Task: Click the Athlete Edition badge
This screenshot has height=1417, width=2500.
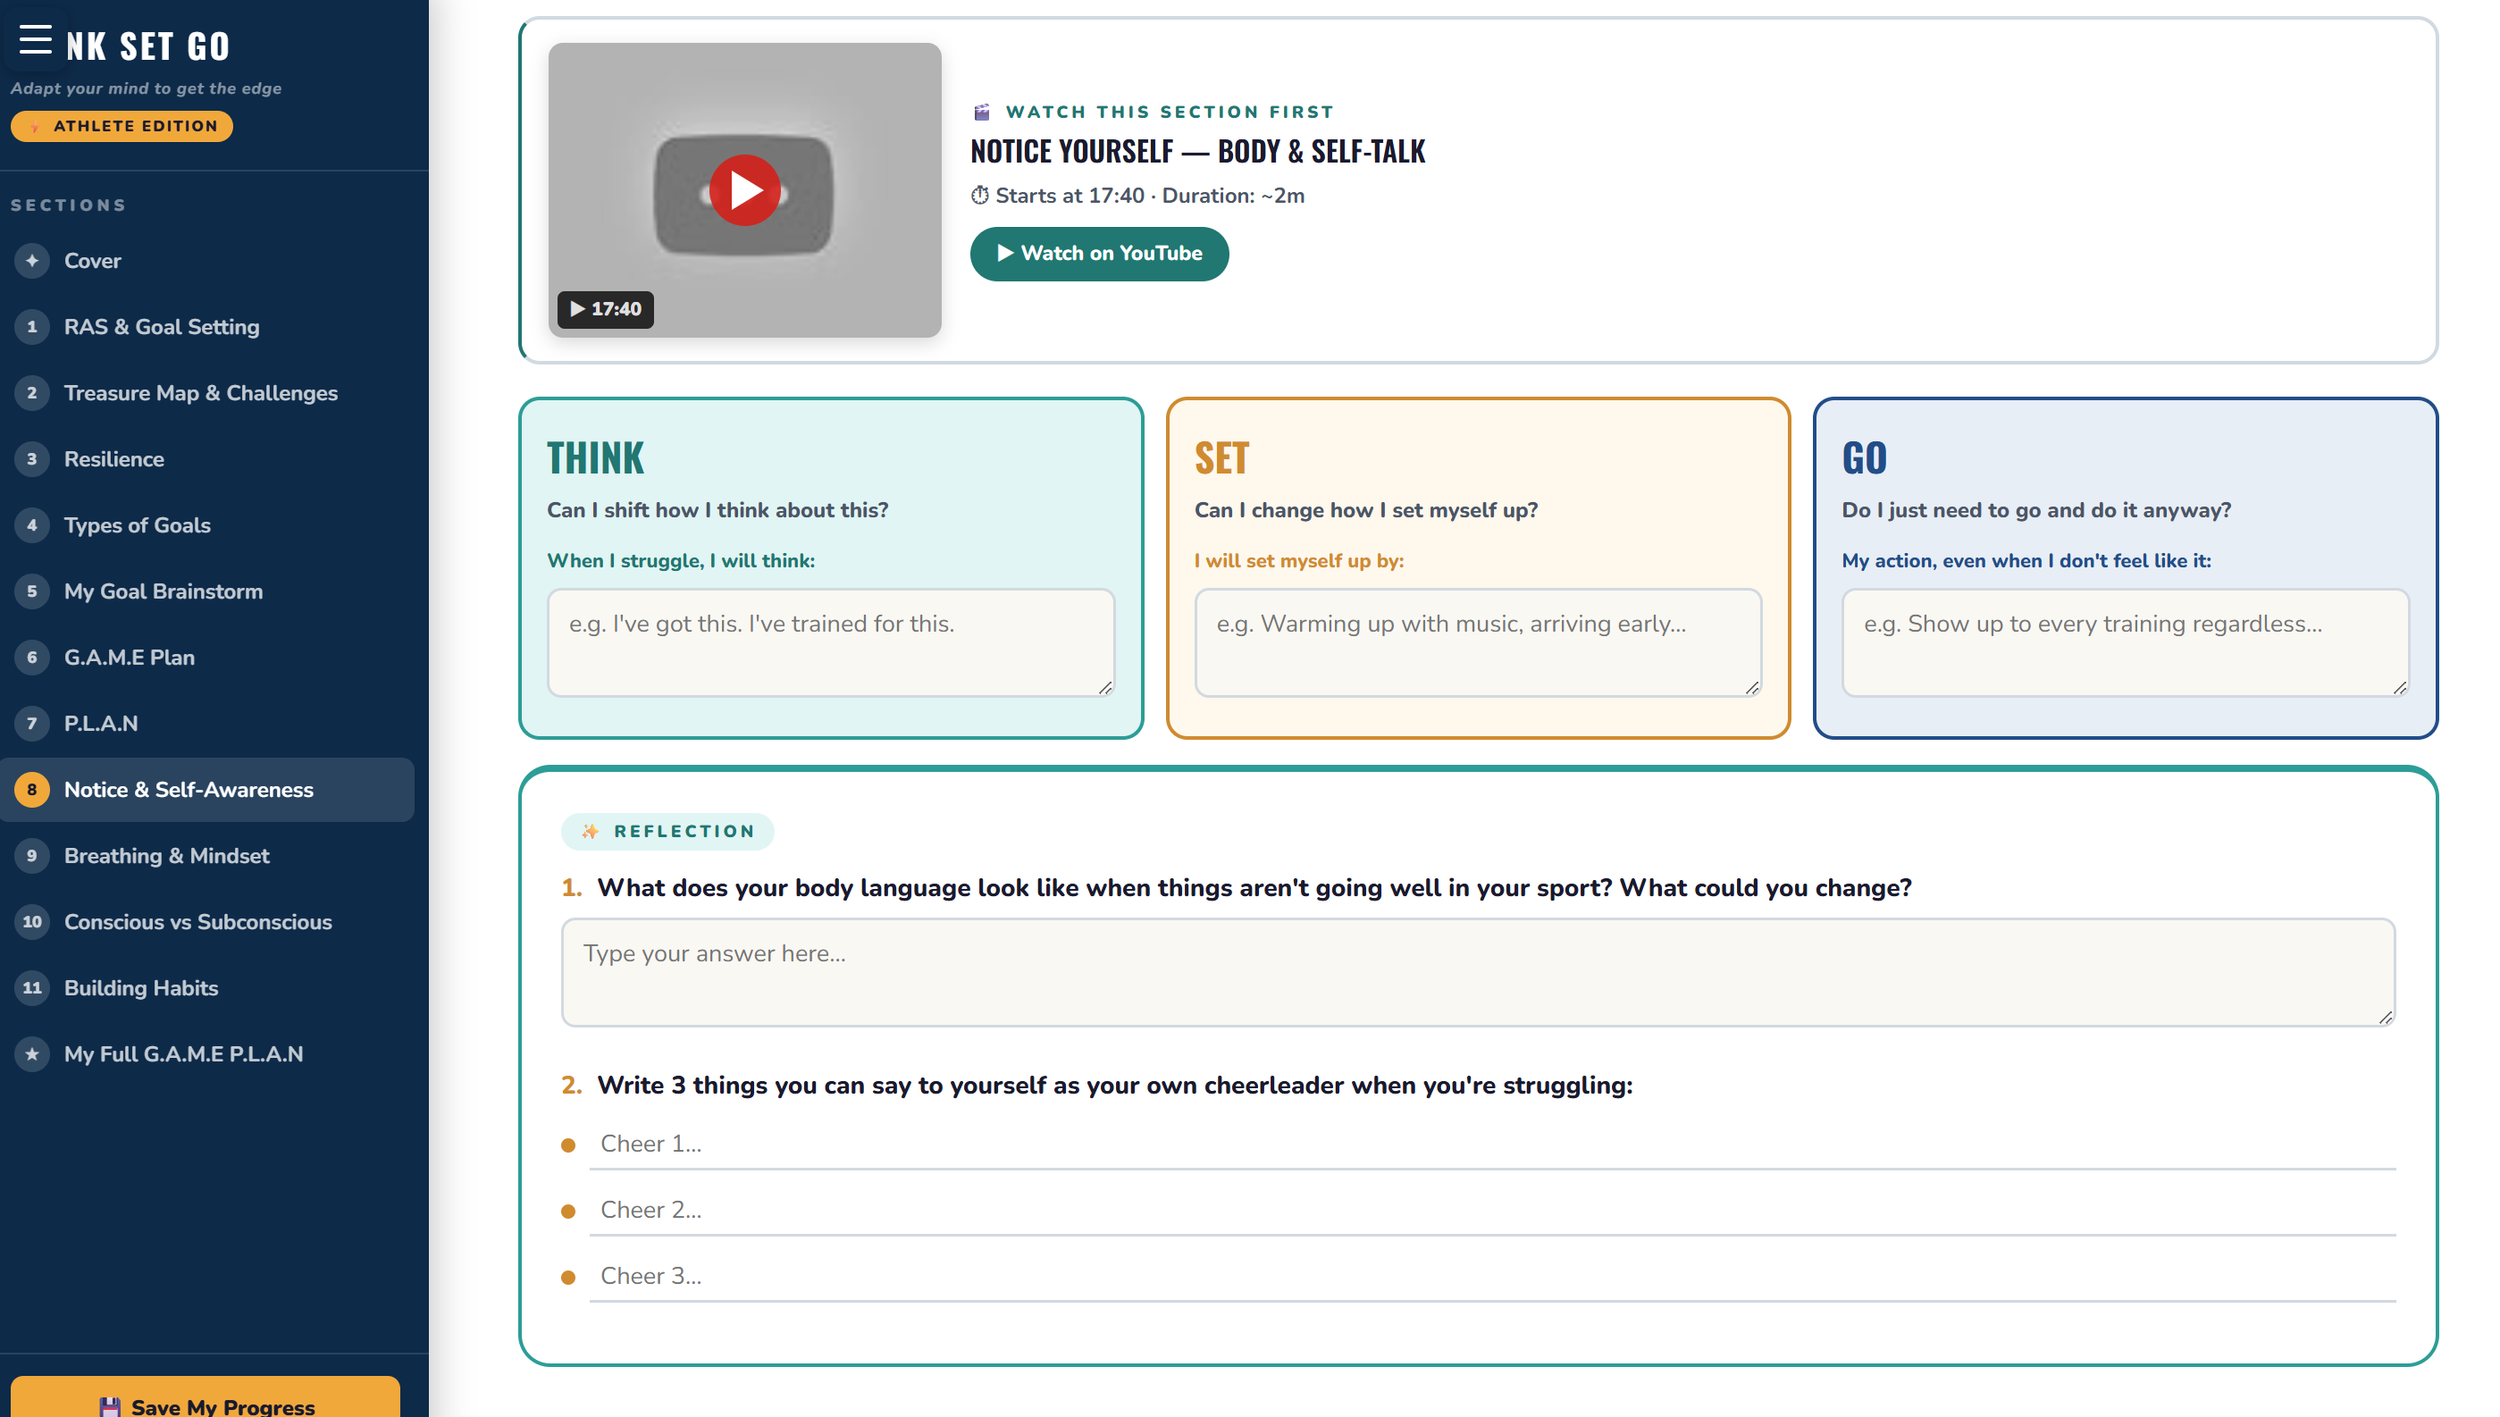Action: 122,126
